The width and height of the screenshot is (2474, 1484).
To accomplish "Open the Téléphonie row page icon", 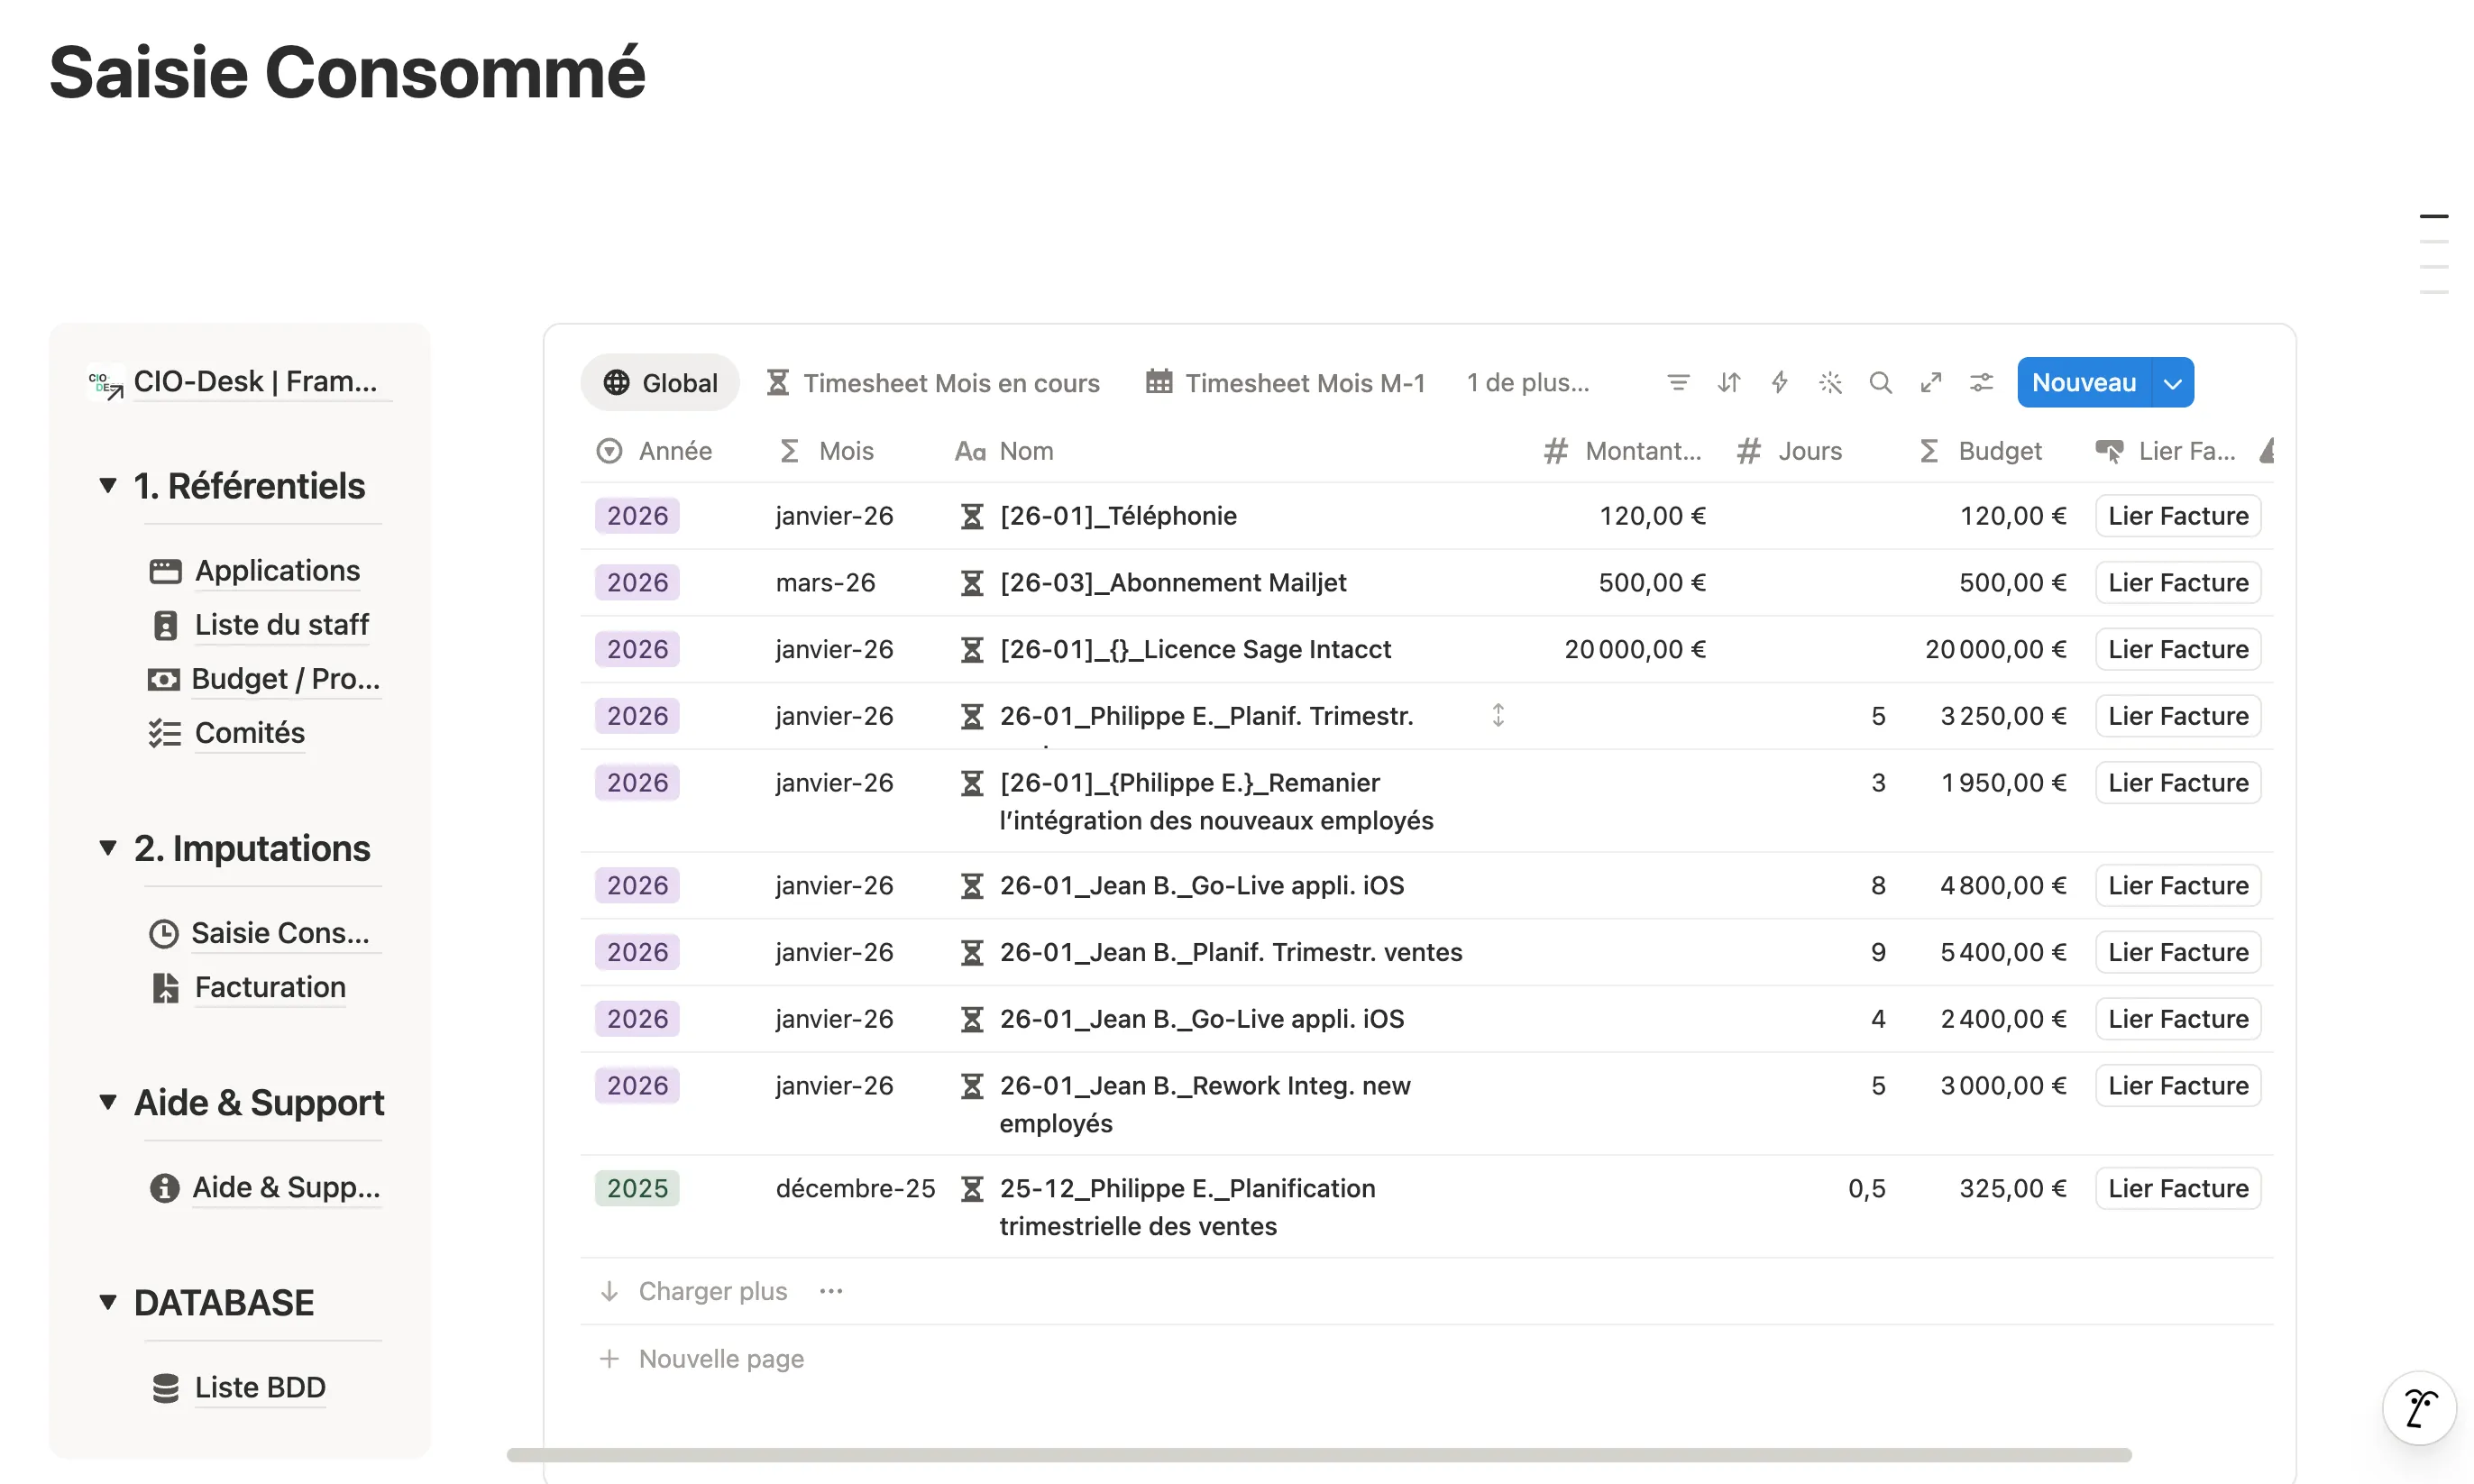I will (971, 516).
